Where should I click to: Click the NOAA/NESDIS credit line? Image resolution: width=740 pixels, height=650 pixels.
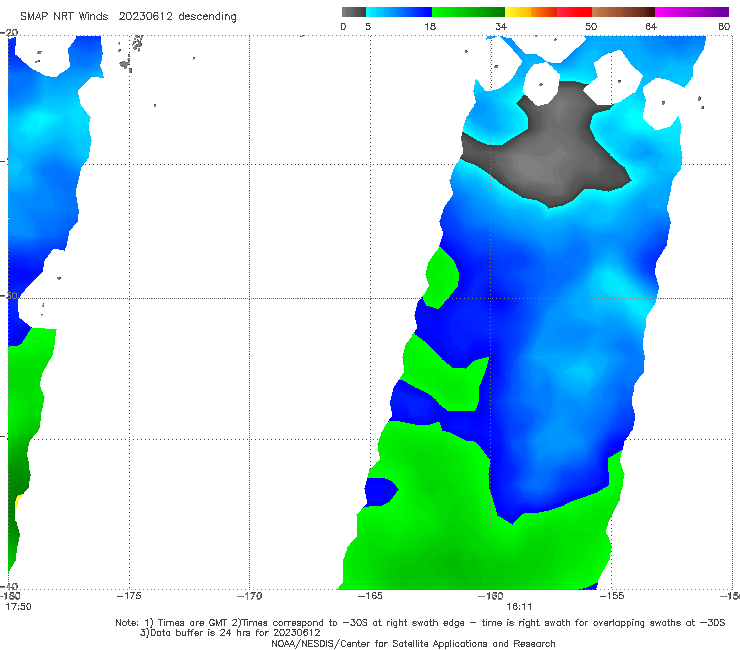[x=413, y=643]
